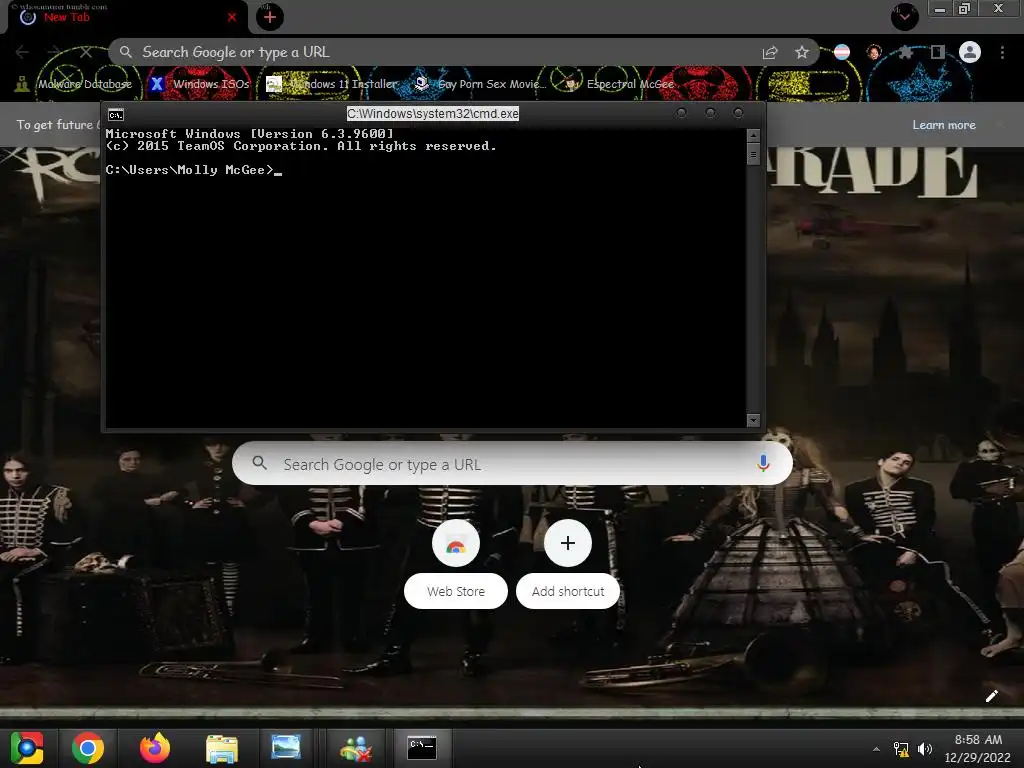This screenshot has height=768, width=1024.
Task: Start voice search with microphone icon
Action: [763, 464]
